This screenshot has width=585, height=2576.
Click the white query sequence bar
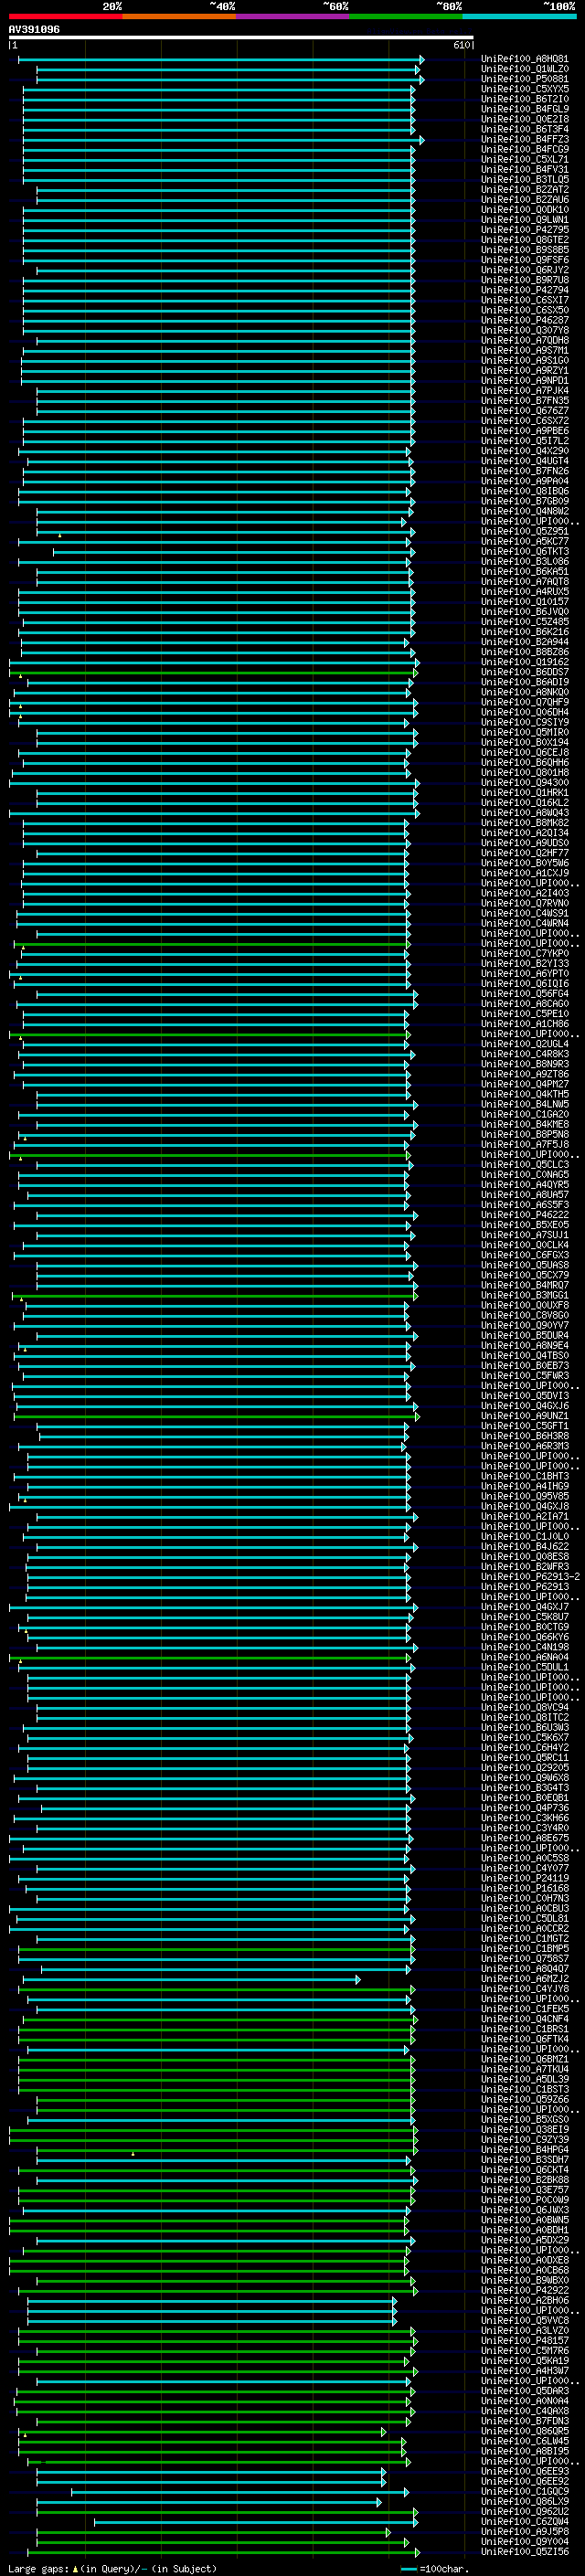tap(241, 38)
